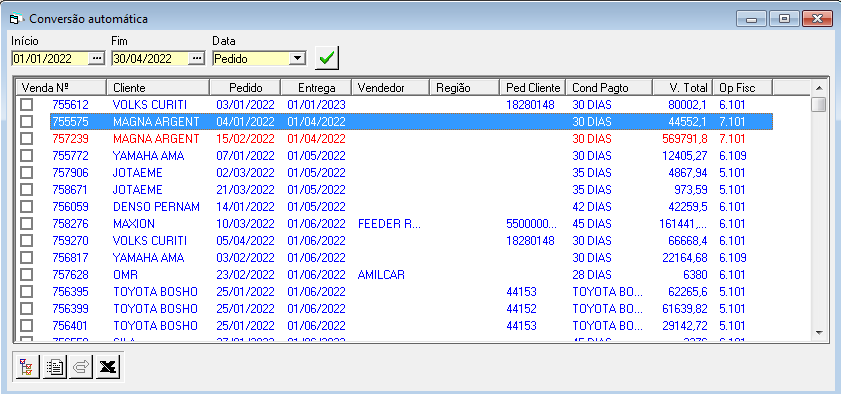Viewport: 841px width, 394px height.
Task: Toggle the checkbox for sale 757906
Action: tap(26, 173)
